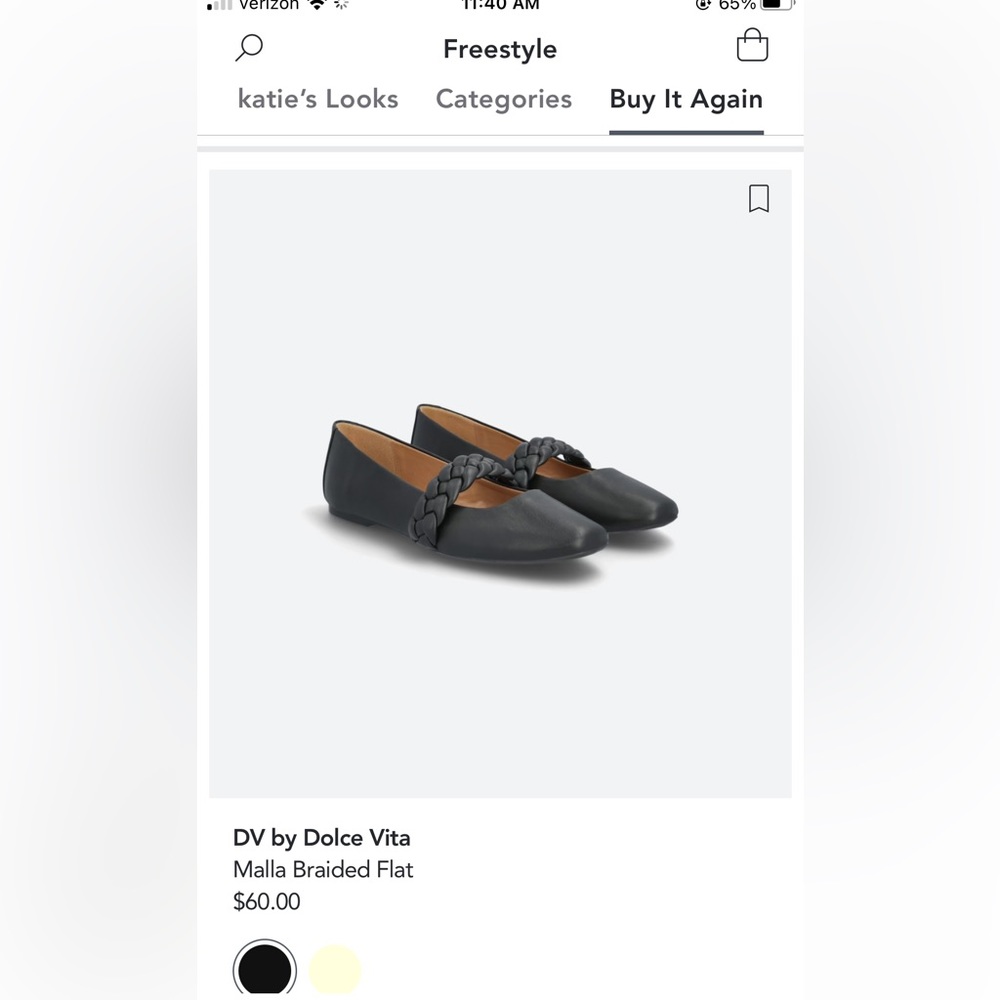
Task: Switch to the Categories tab
Action: pos(503,98)
